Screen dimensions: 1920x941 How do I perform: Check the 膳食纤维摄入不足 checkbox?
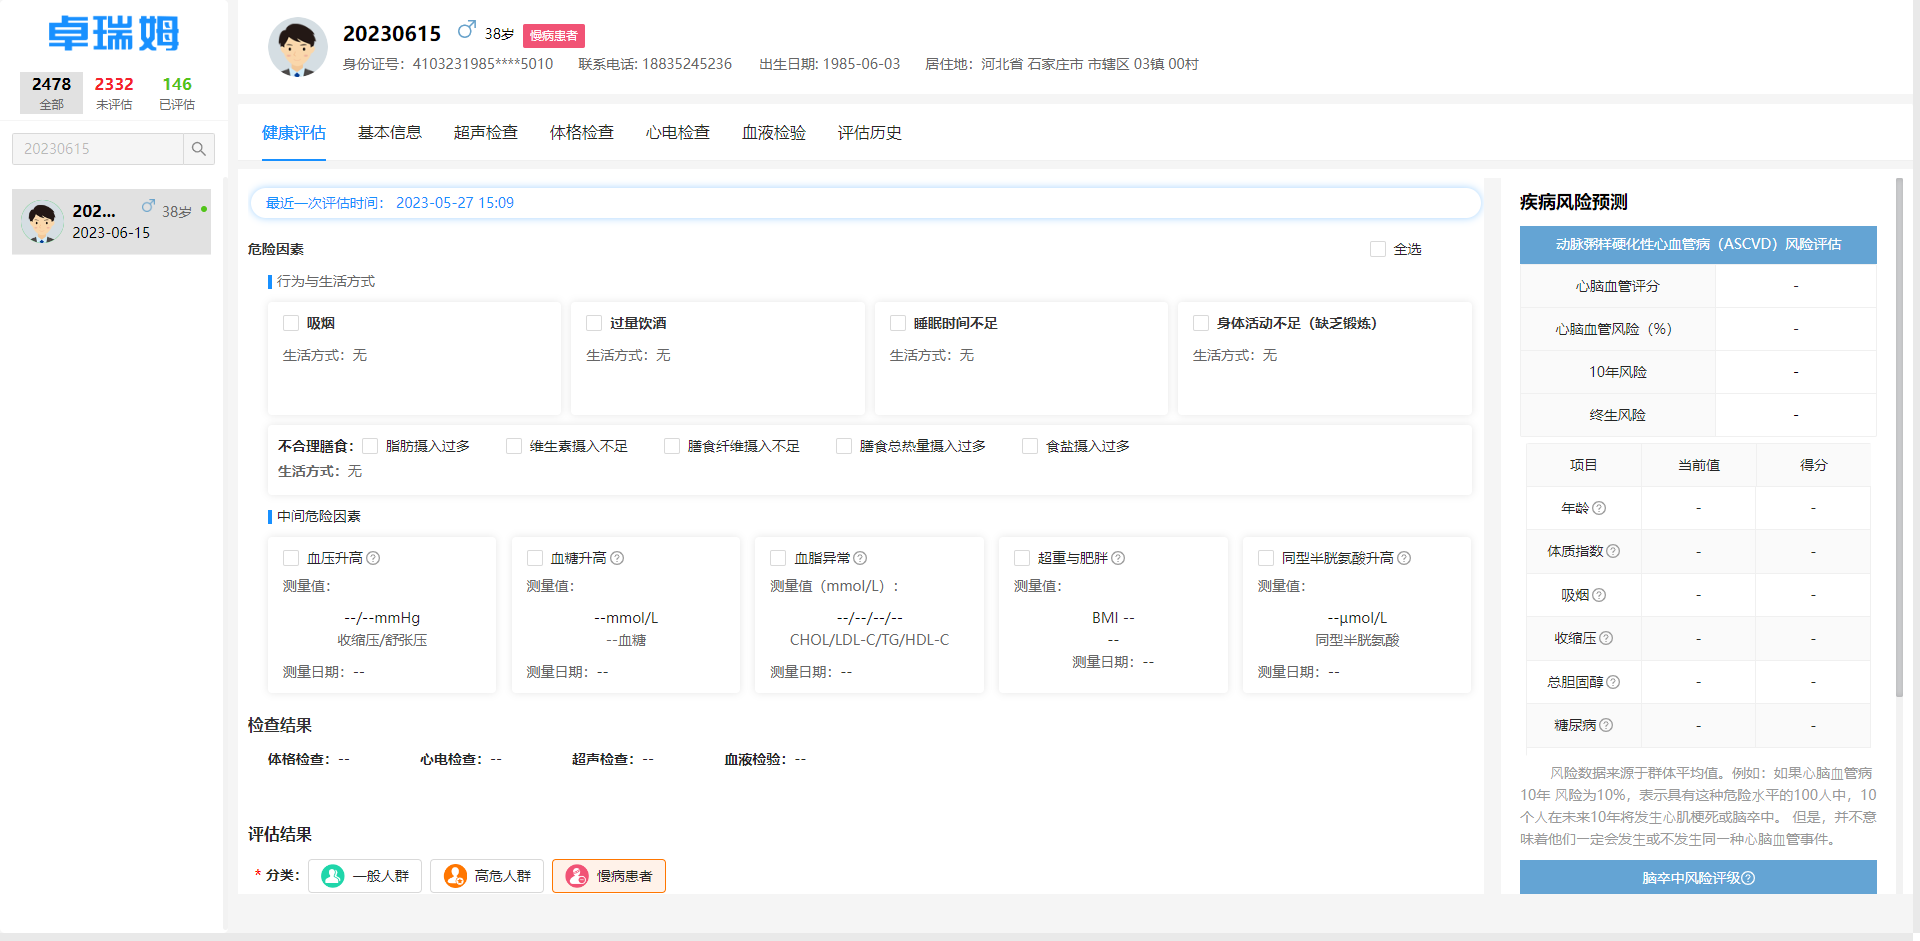[672, 446]
